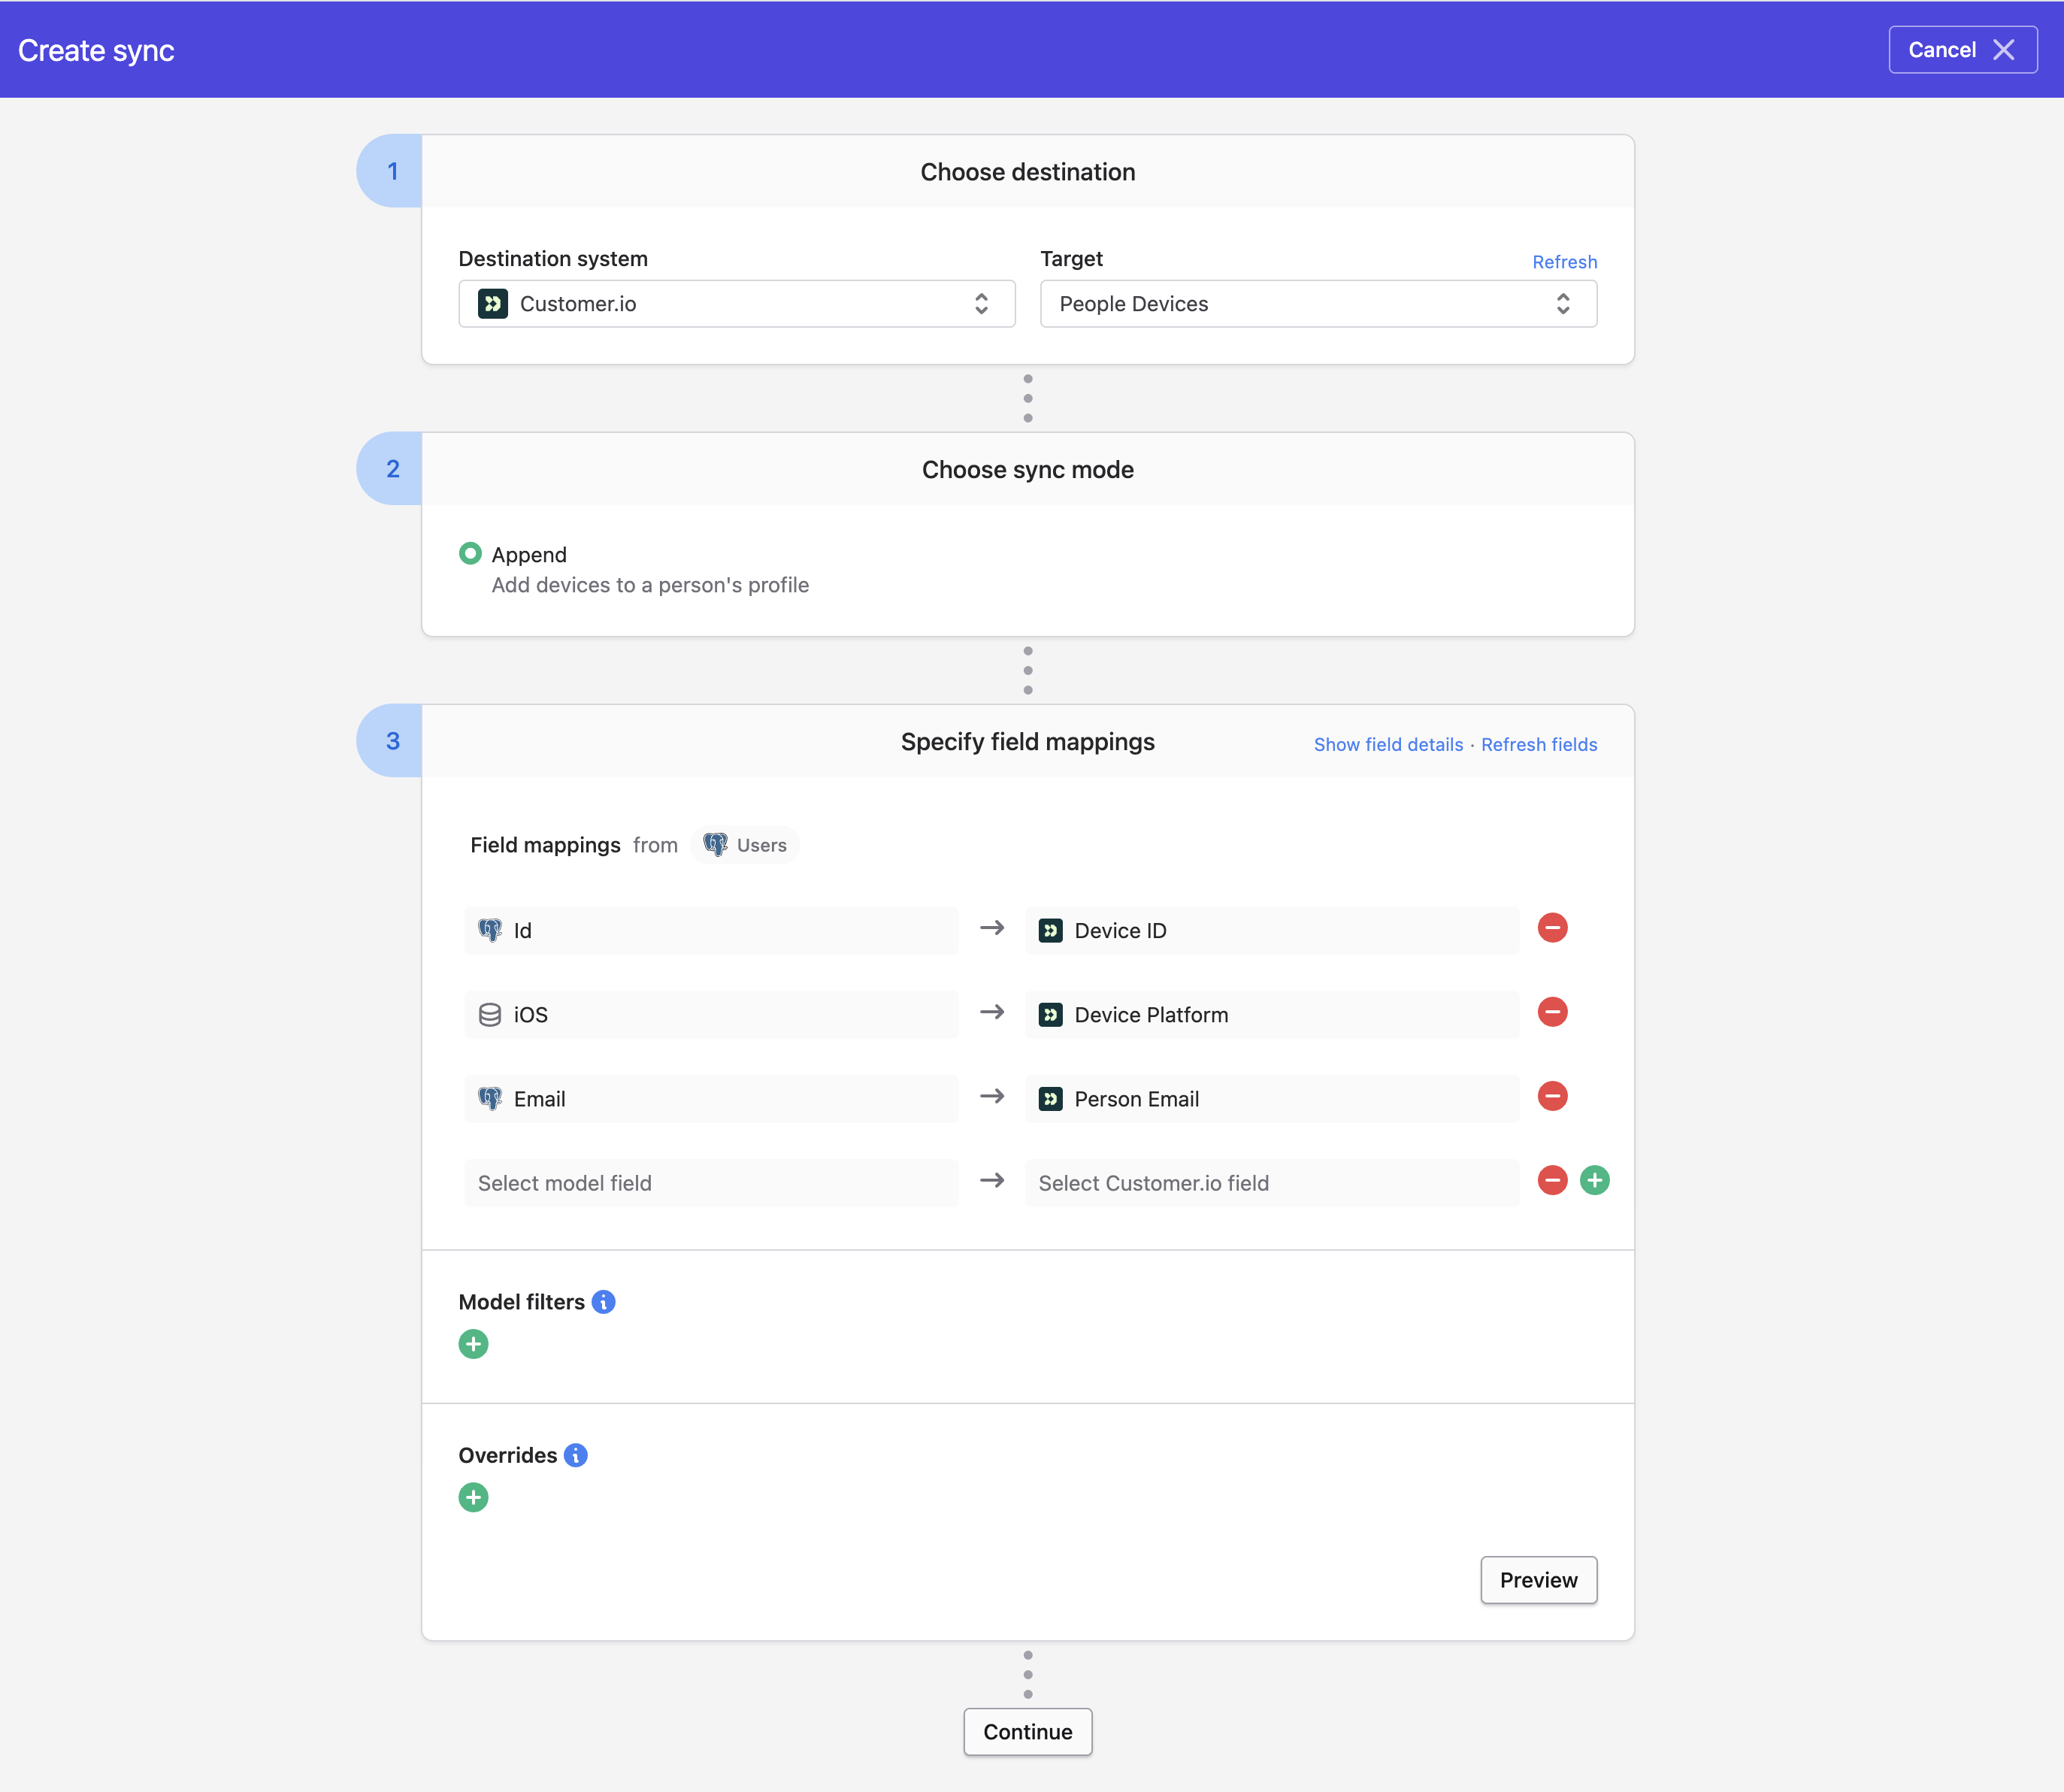
Task: Remove the empty field mapping row
Action: [1552, 1180]
